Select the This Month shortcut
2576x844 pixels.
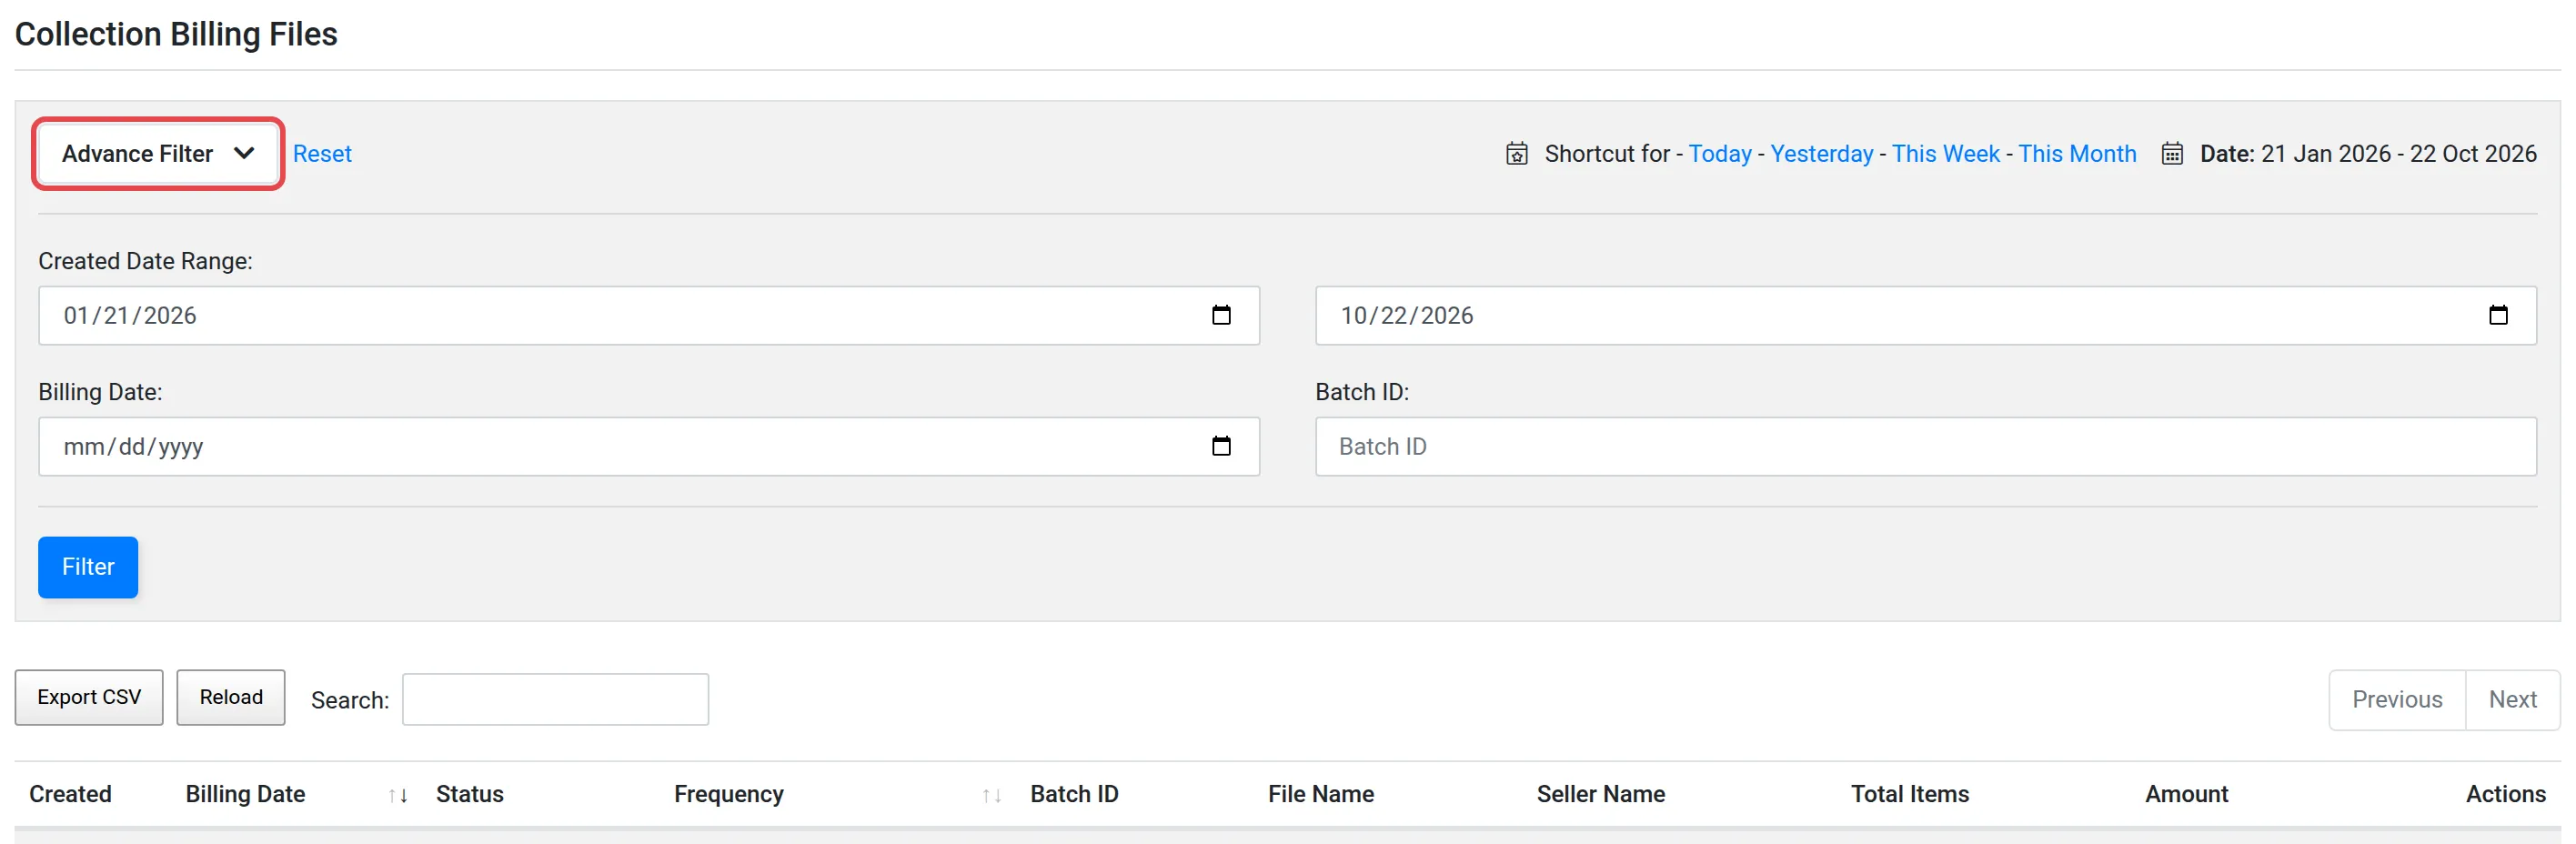[x=2077, y=154]
